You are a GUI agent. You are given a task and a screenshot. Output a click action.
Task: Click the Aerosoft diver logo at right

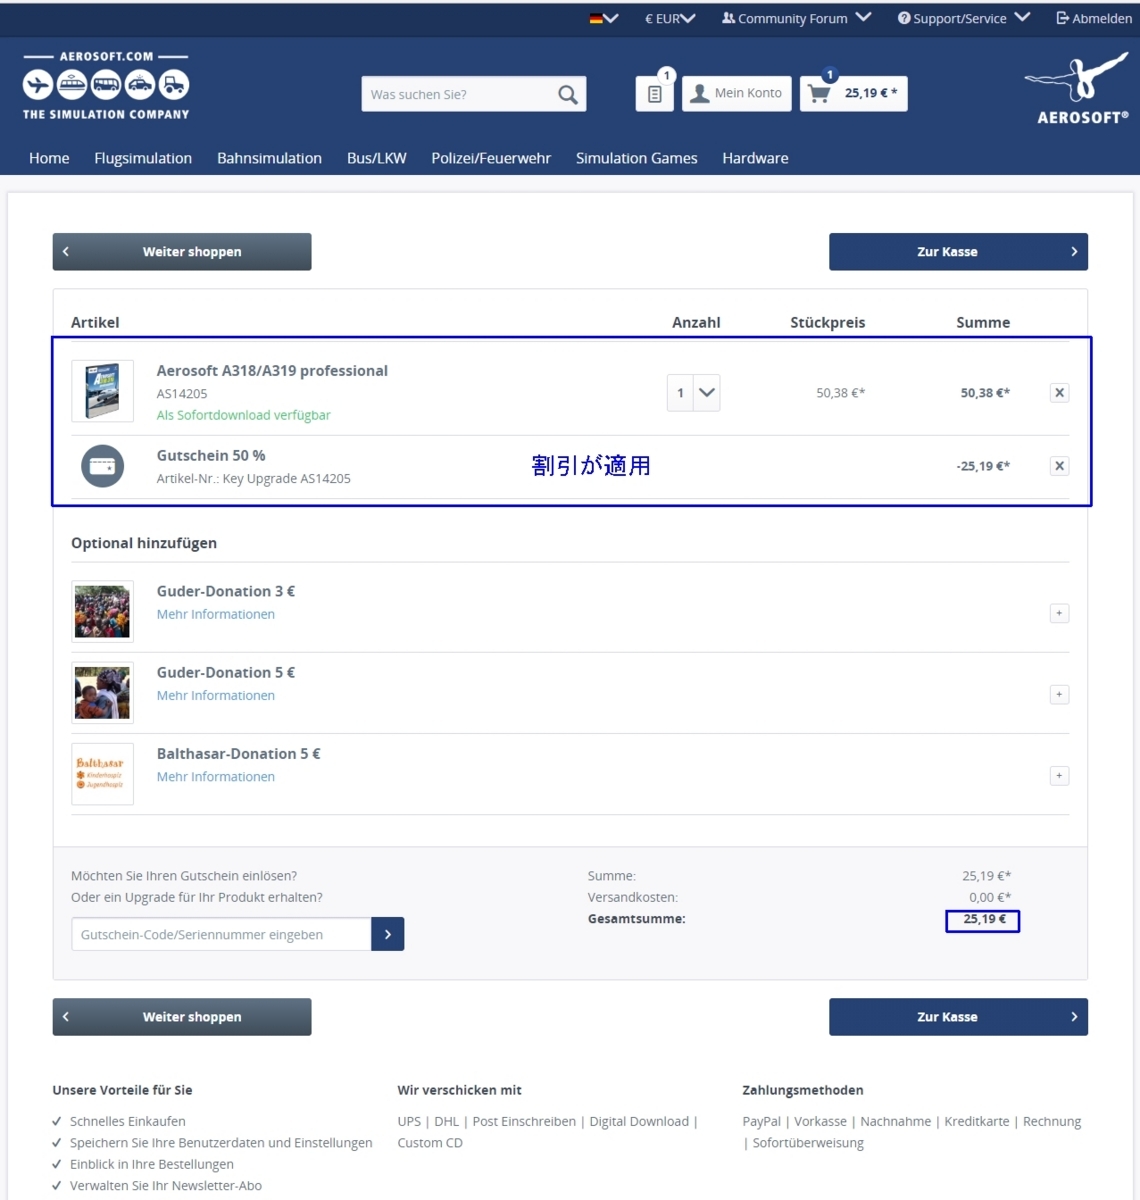click(1077, 89)
